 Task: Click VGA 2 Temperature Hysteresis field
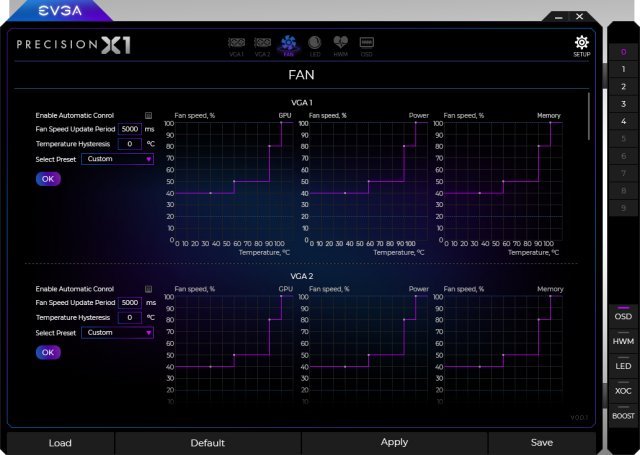130,317
